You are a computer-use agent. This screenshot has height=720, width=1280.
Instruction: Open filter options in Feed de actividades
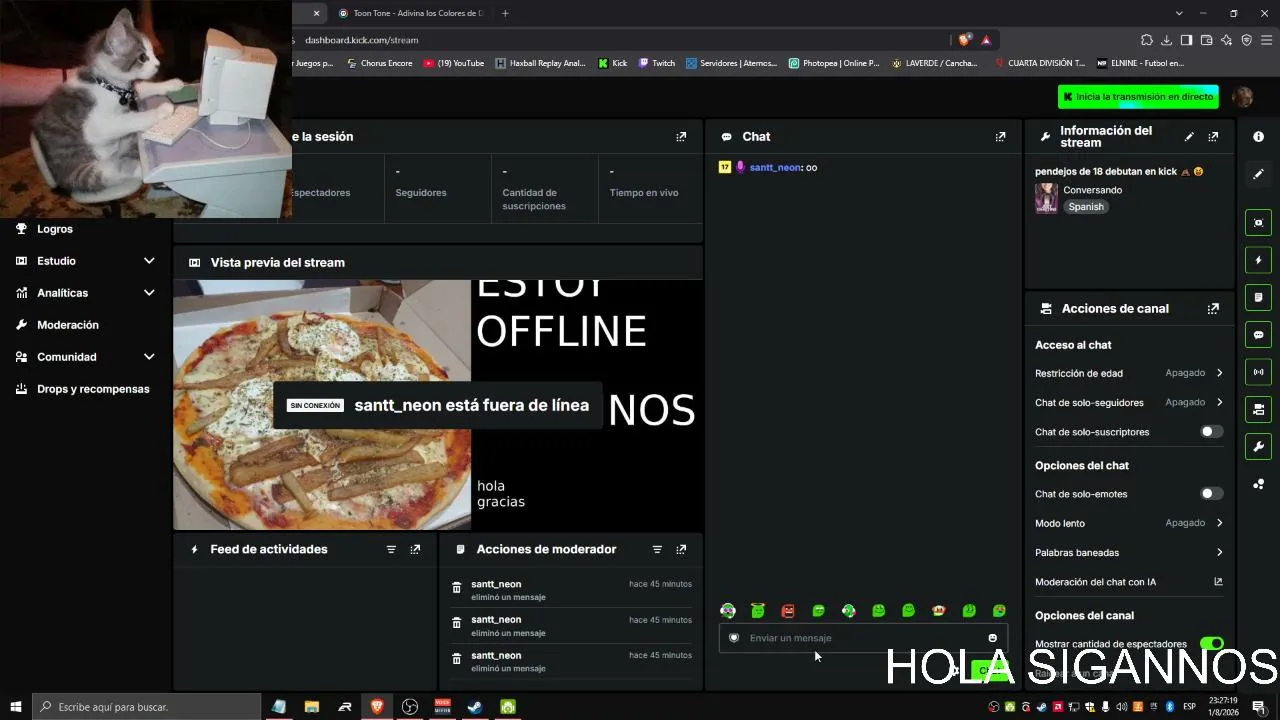(x=391, y=549)
